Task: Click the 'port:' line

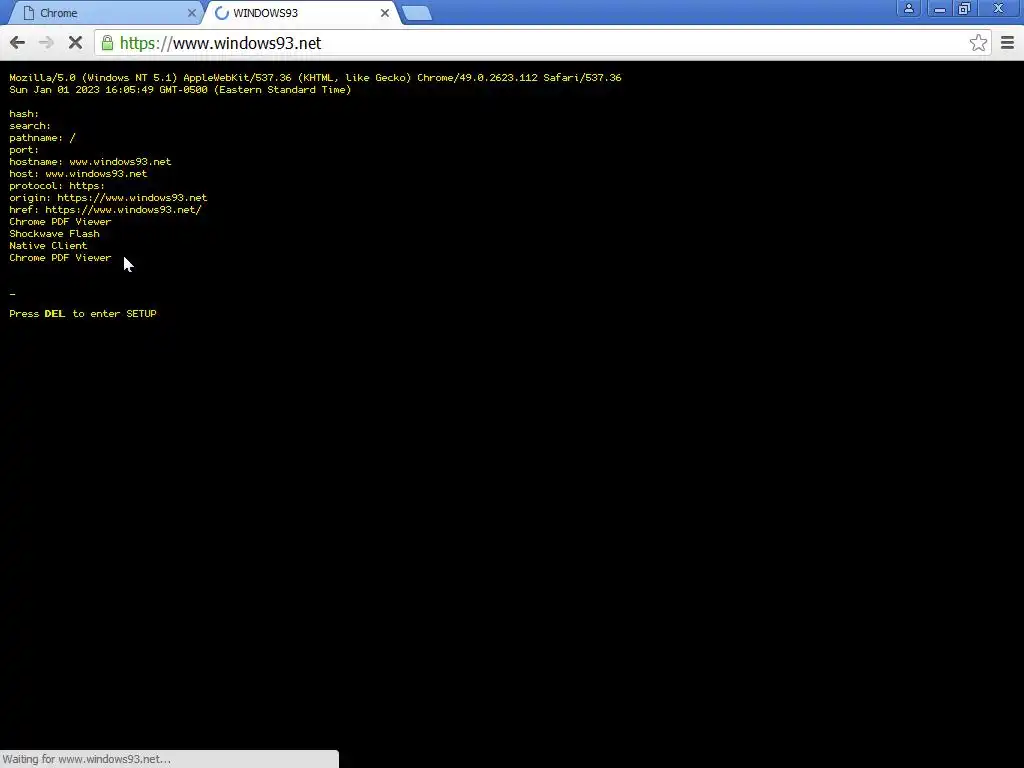Action: (24, 150)
